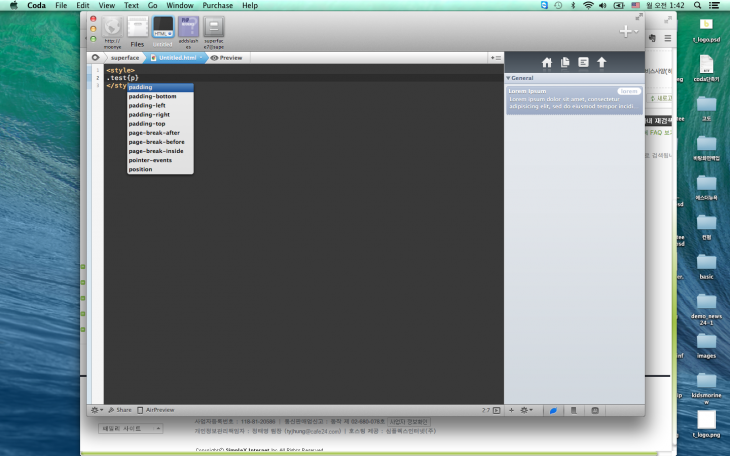Open Notification Center list icon

click(x=714, y=5)
